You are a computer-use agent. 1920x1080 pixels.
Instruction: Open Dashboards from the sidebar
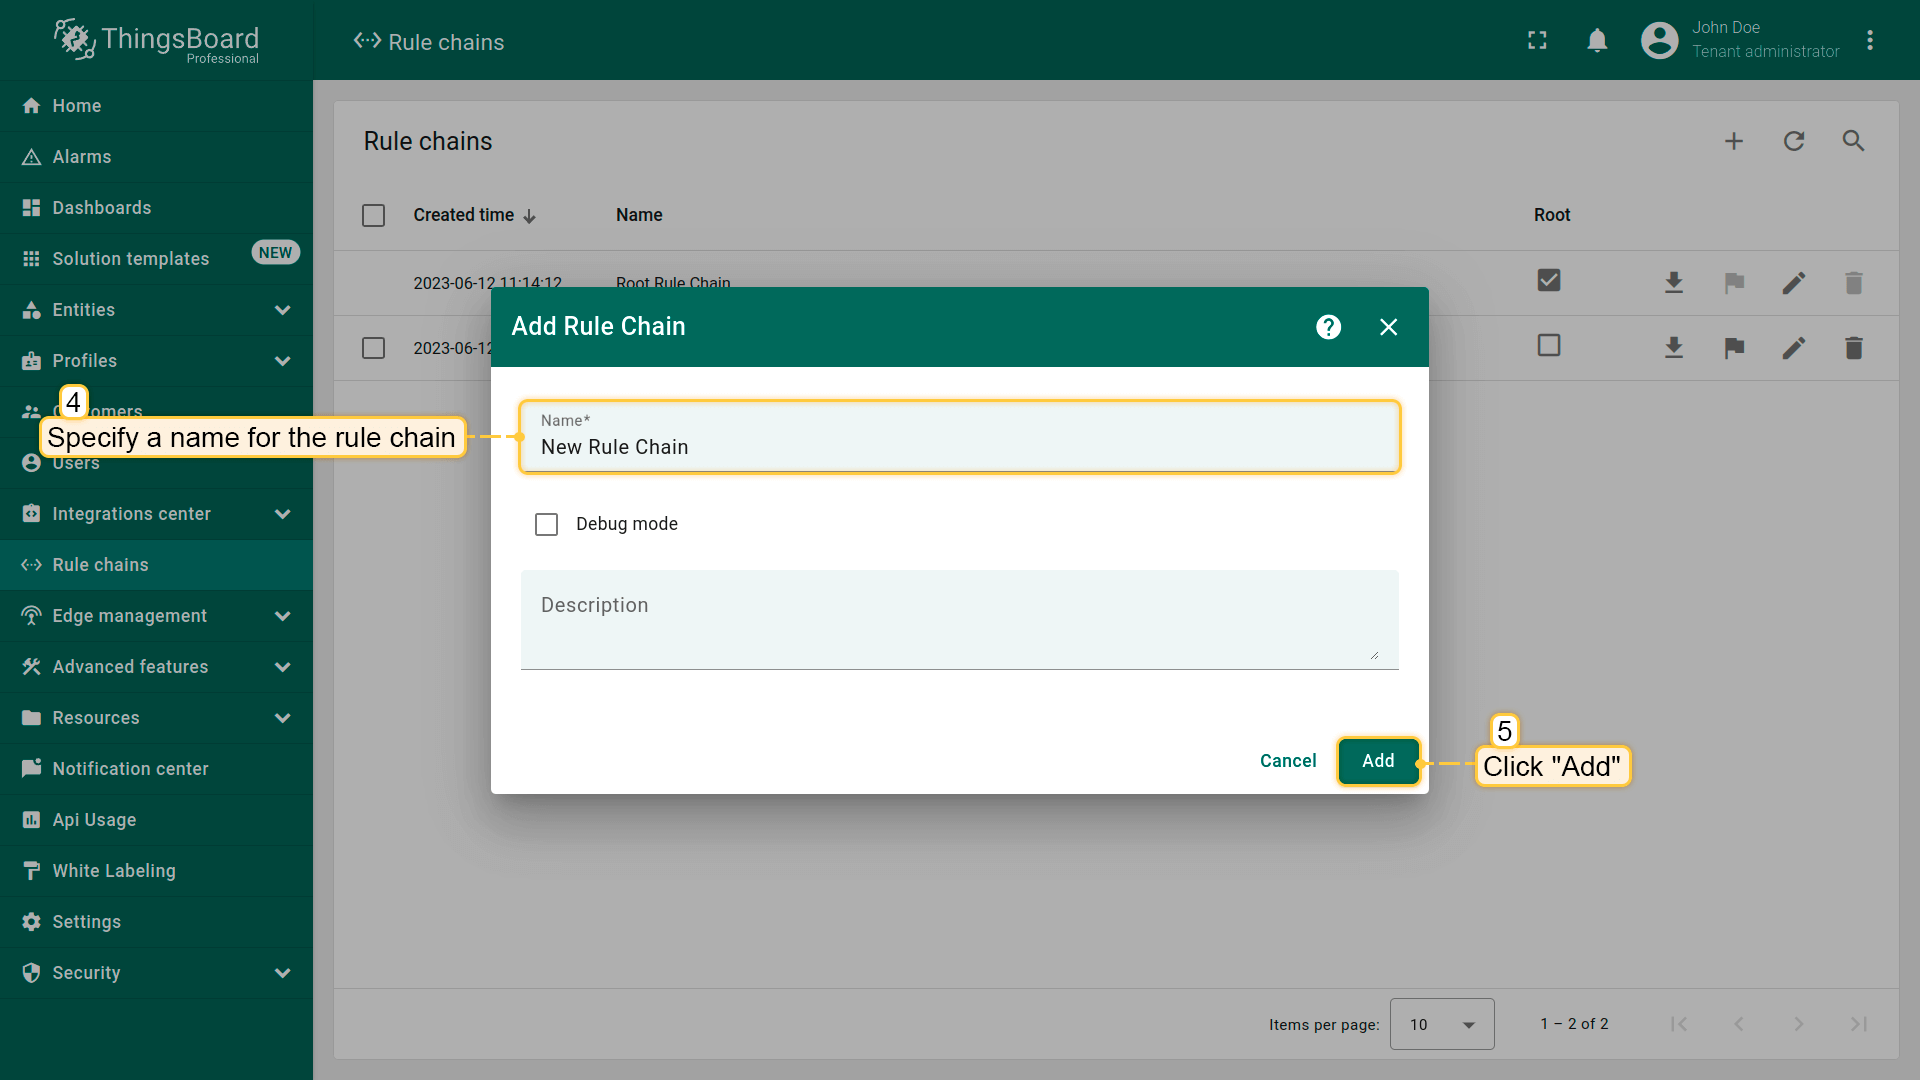tap(102, 208)
